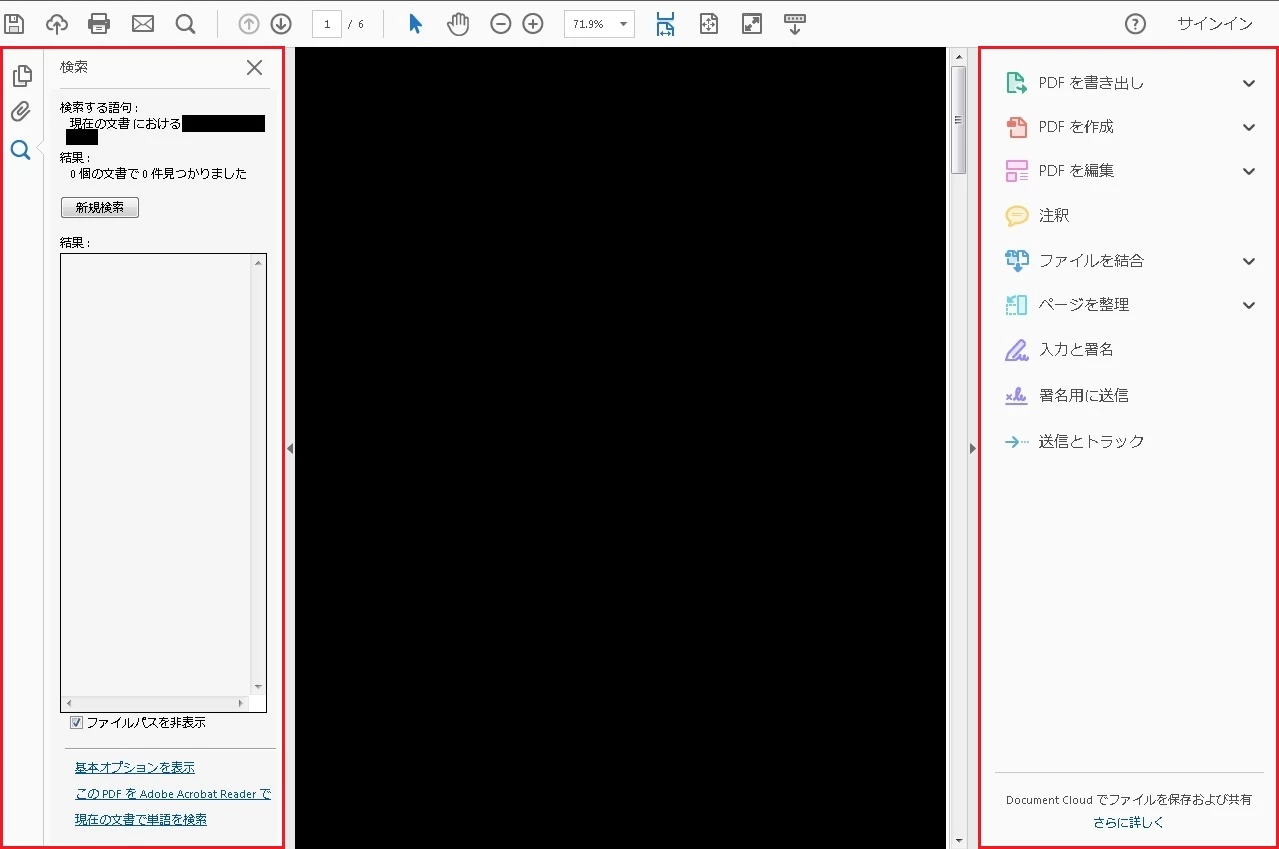
Task: Expand the ページを整理 chevron
Action: pos(1249,305)
